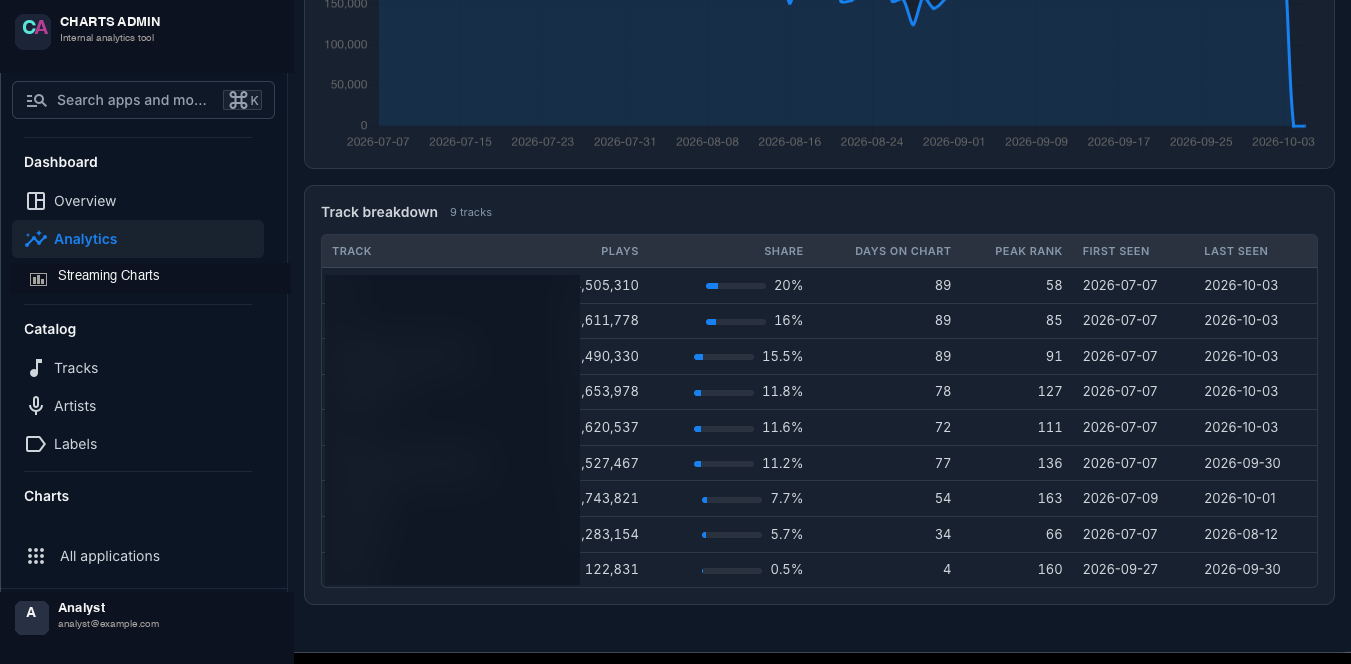
Task: Click the Artists microphone icon
Action: coord(36,406)
